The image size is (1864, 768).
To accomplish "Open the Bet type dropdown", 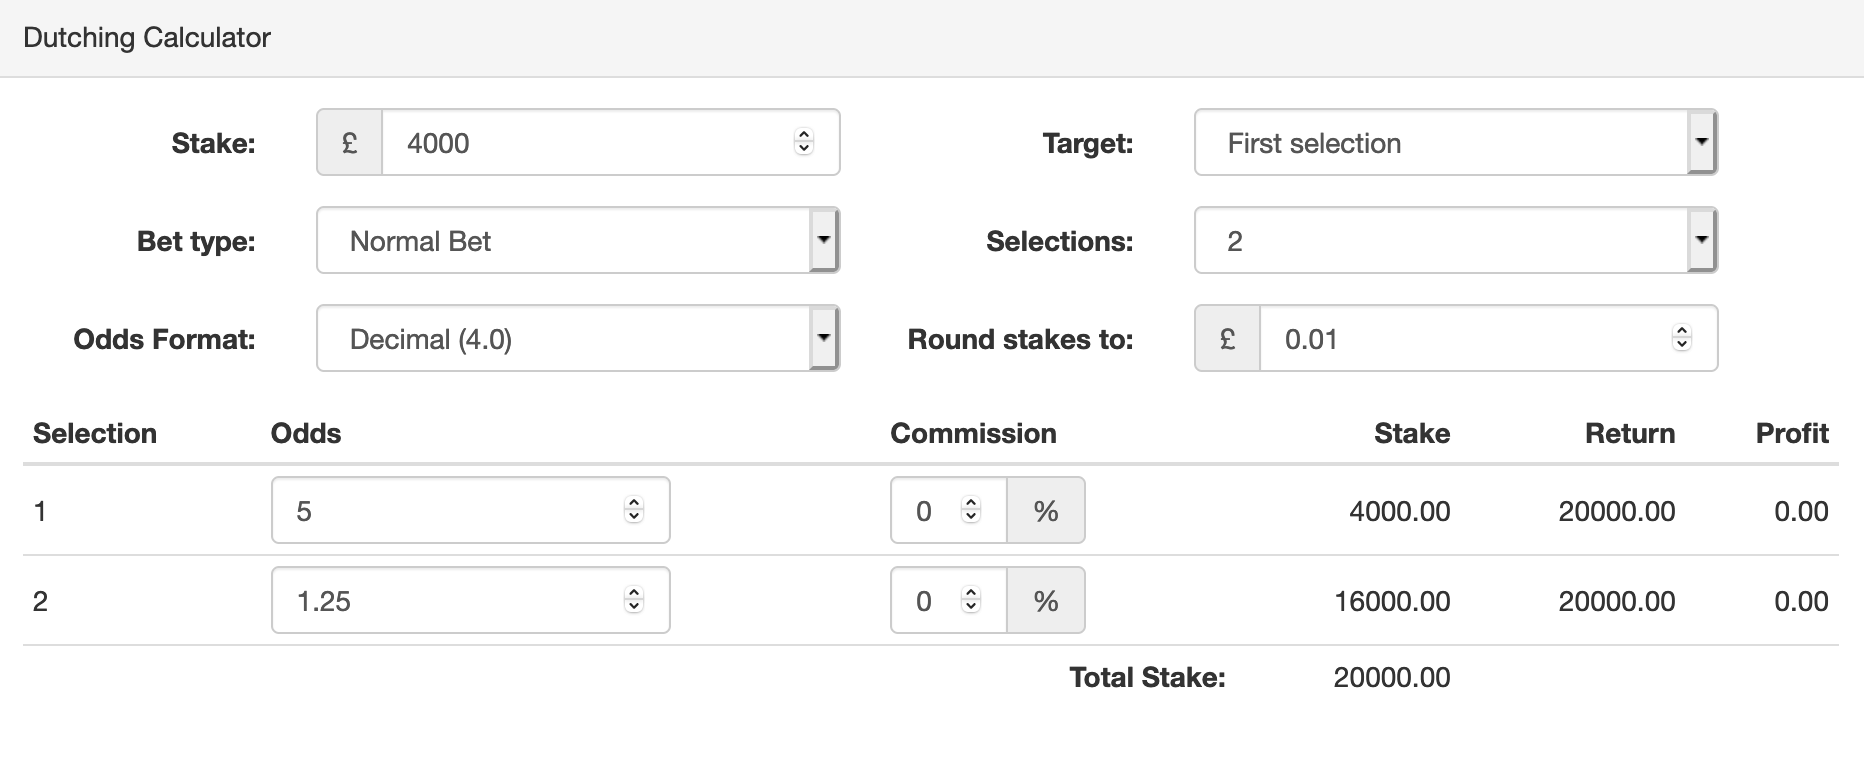I will pyautogui.click(x=577, y=240).
